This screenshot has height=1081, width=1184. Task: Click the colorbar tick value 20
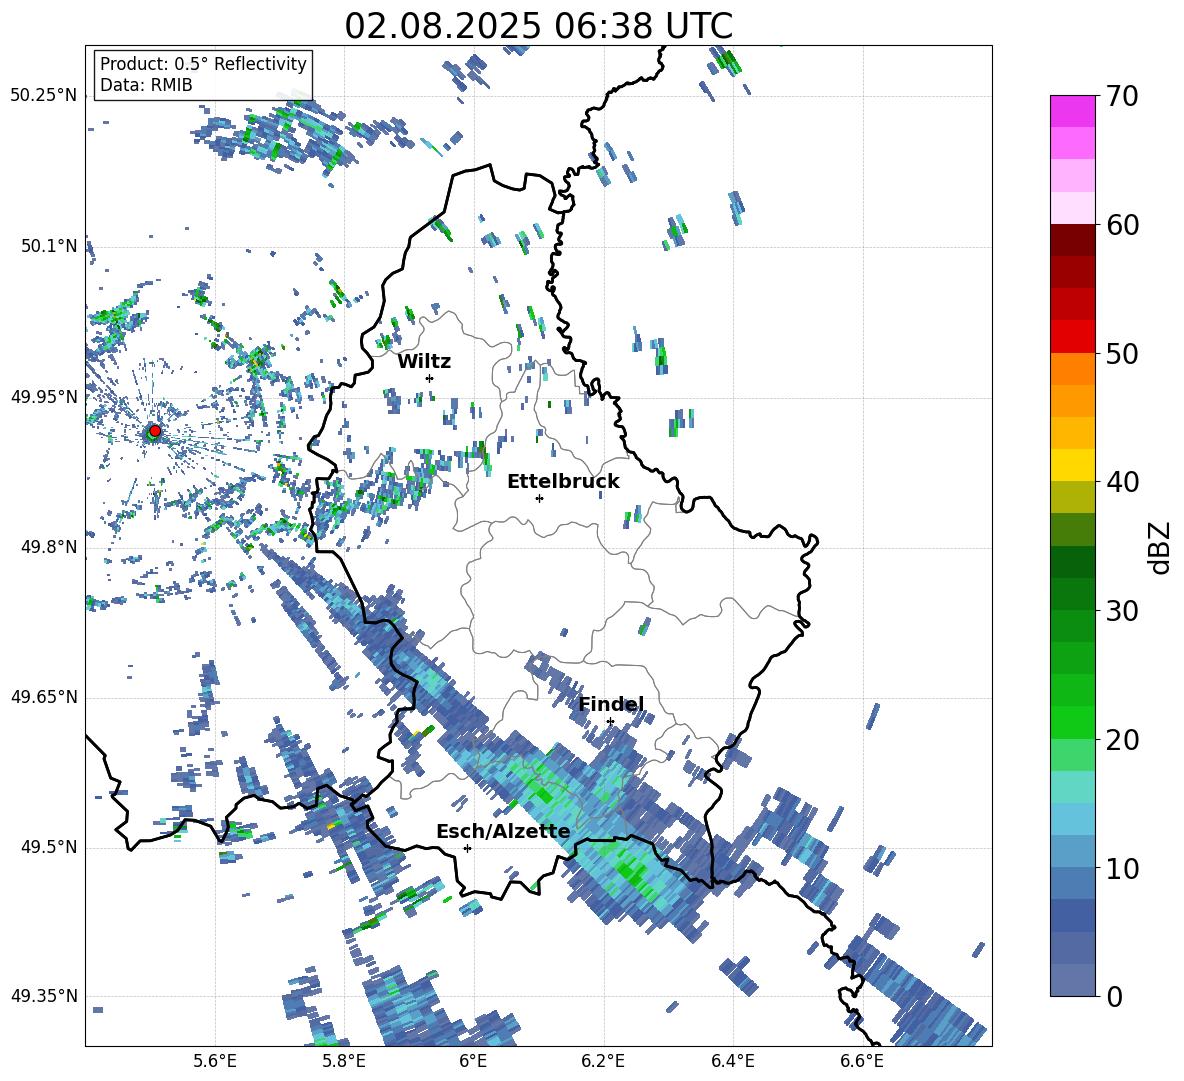tap(1122, 740)
